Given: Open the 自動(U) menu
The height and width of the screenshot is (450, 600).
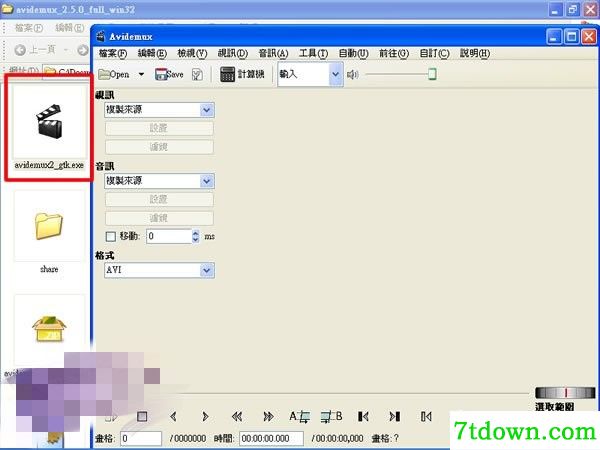Looking at the screenshot, I should point(354,53).
